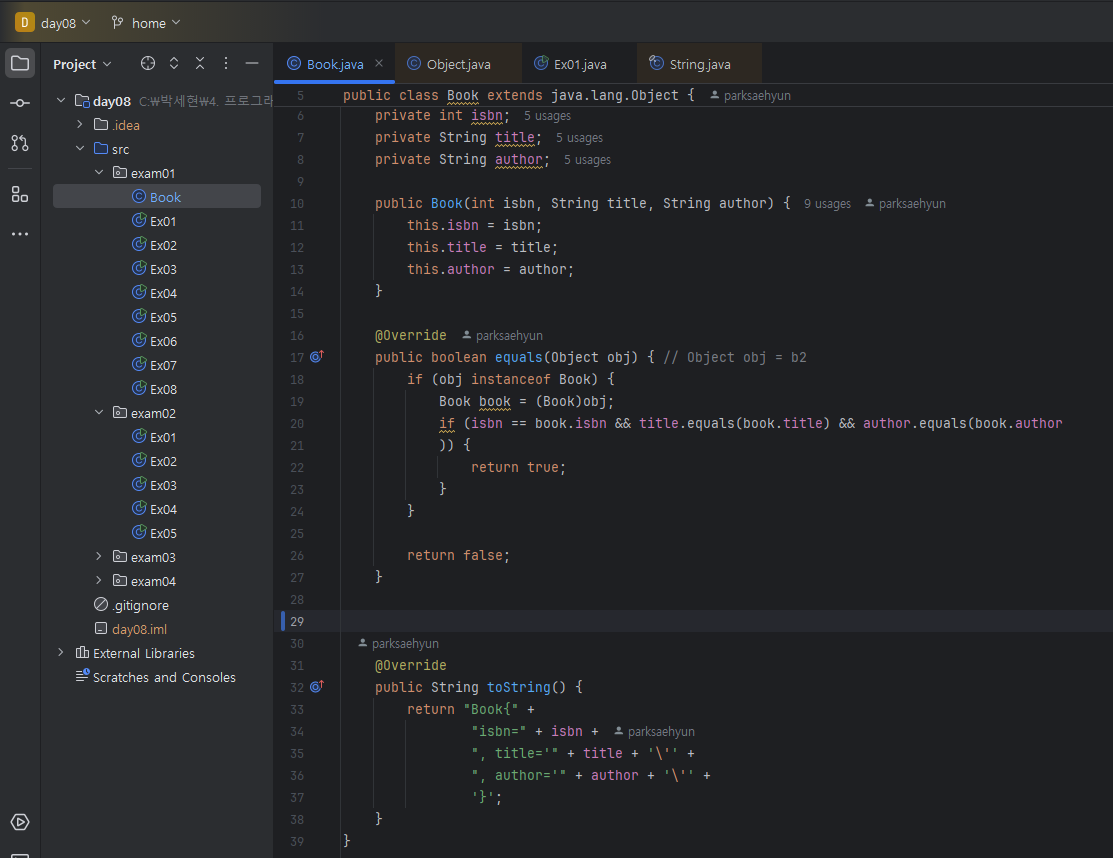Viewport: 1113px width, 858px height.
Task: Click the More tool windows ellipsis icon
Action: click(20, 234)
